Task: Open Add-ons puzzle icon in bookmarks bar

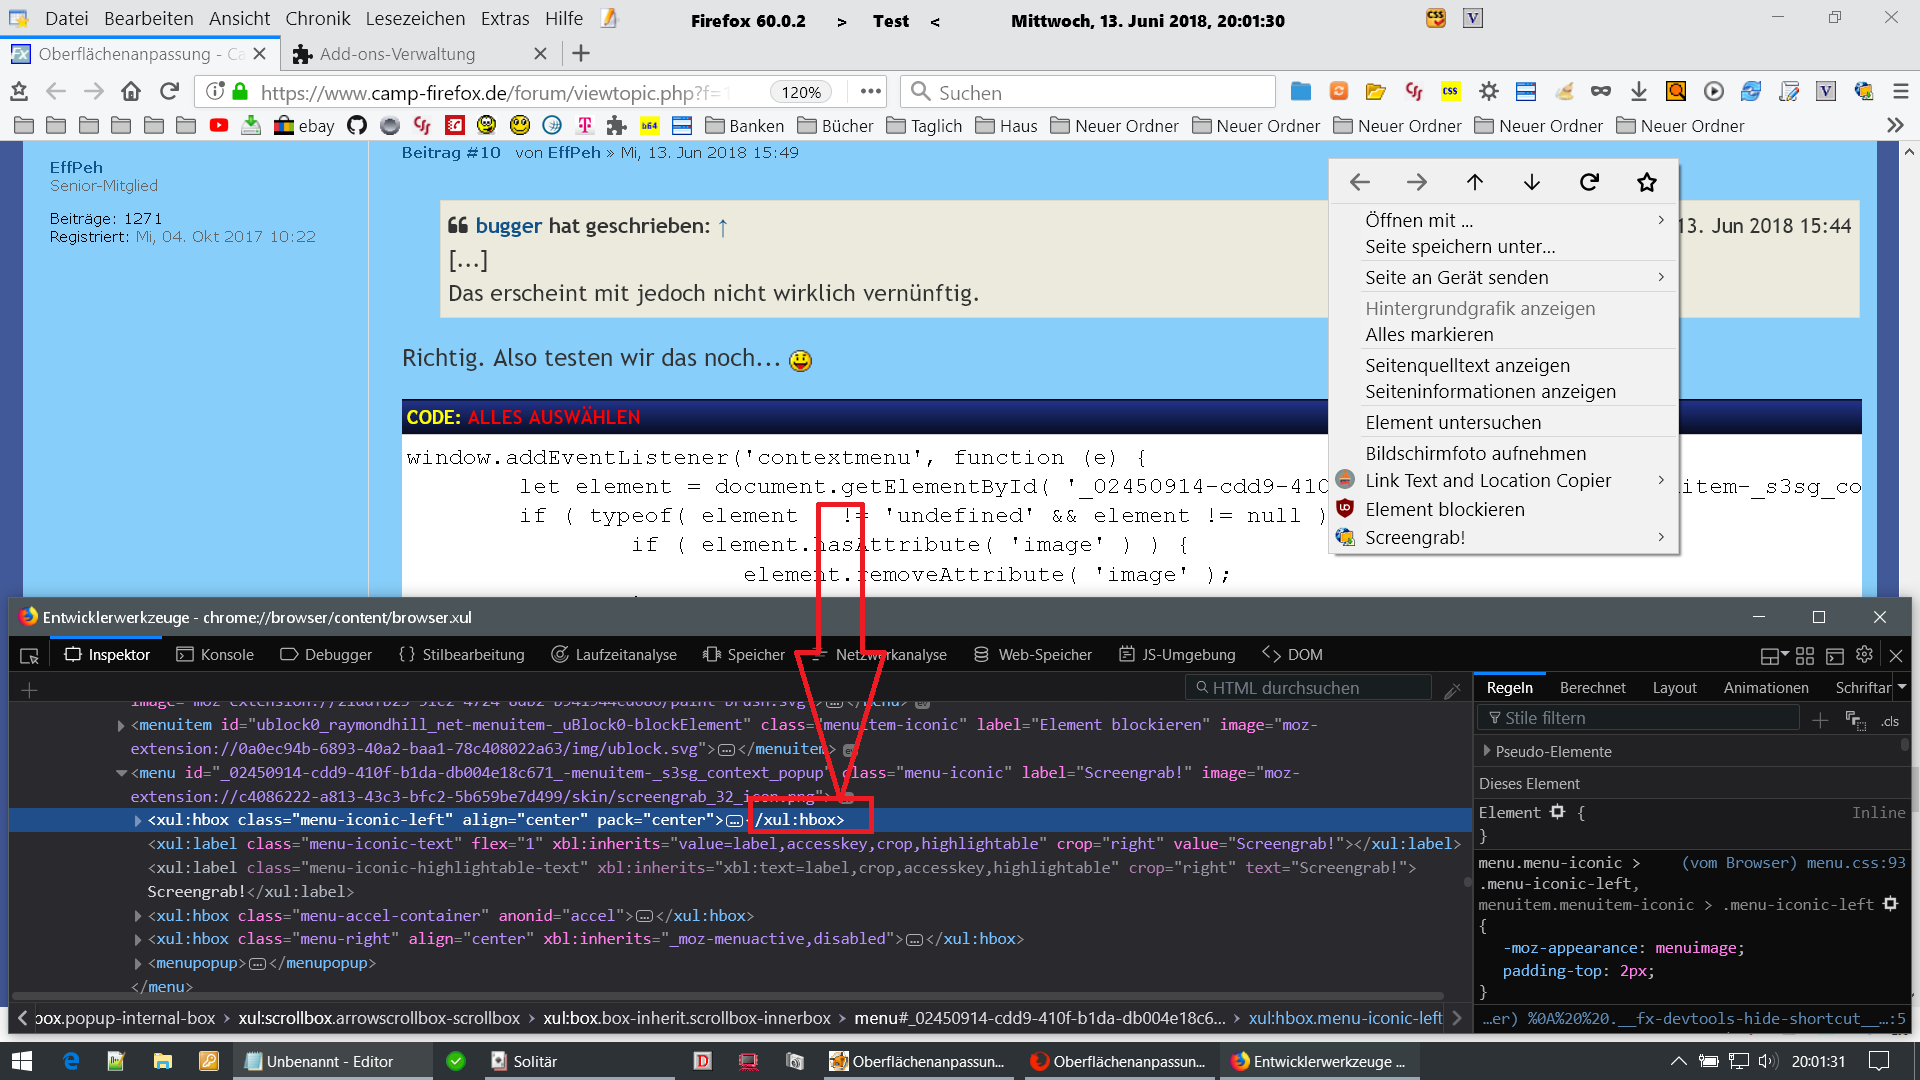Action: (x=617, y=126)
